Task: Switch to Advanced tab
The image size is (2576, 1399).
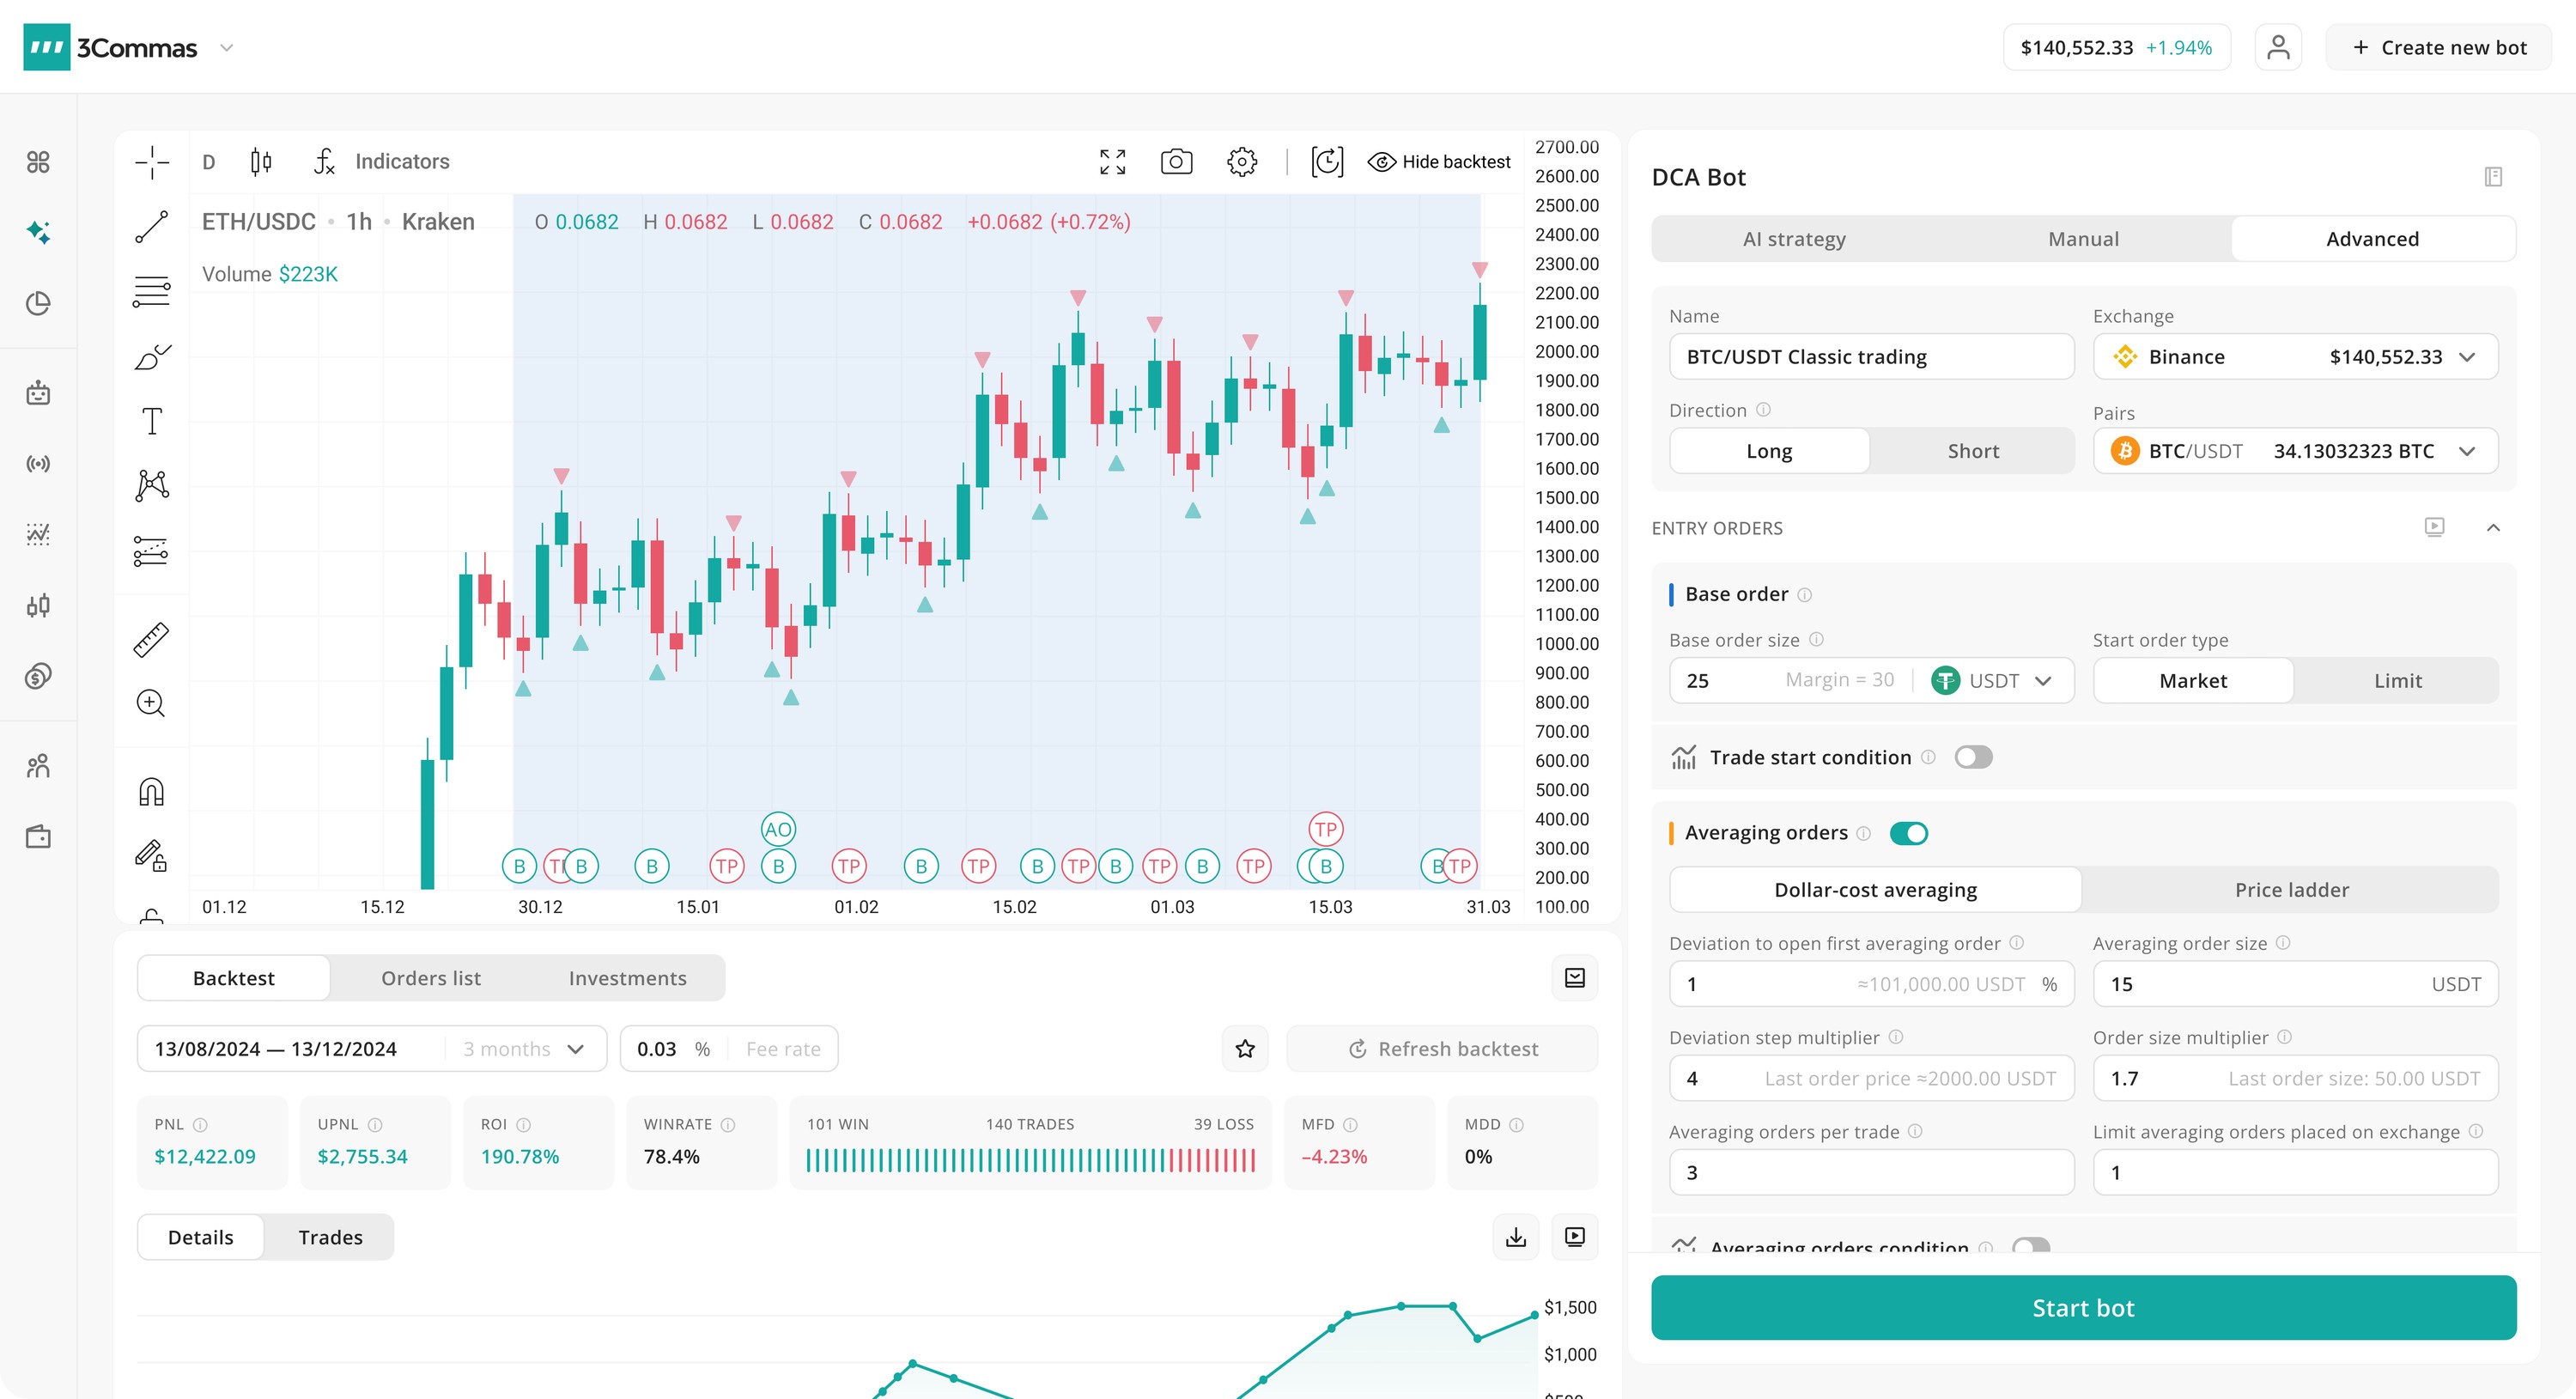Action: click(2372, 239)
